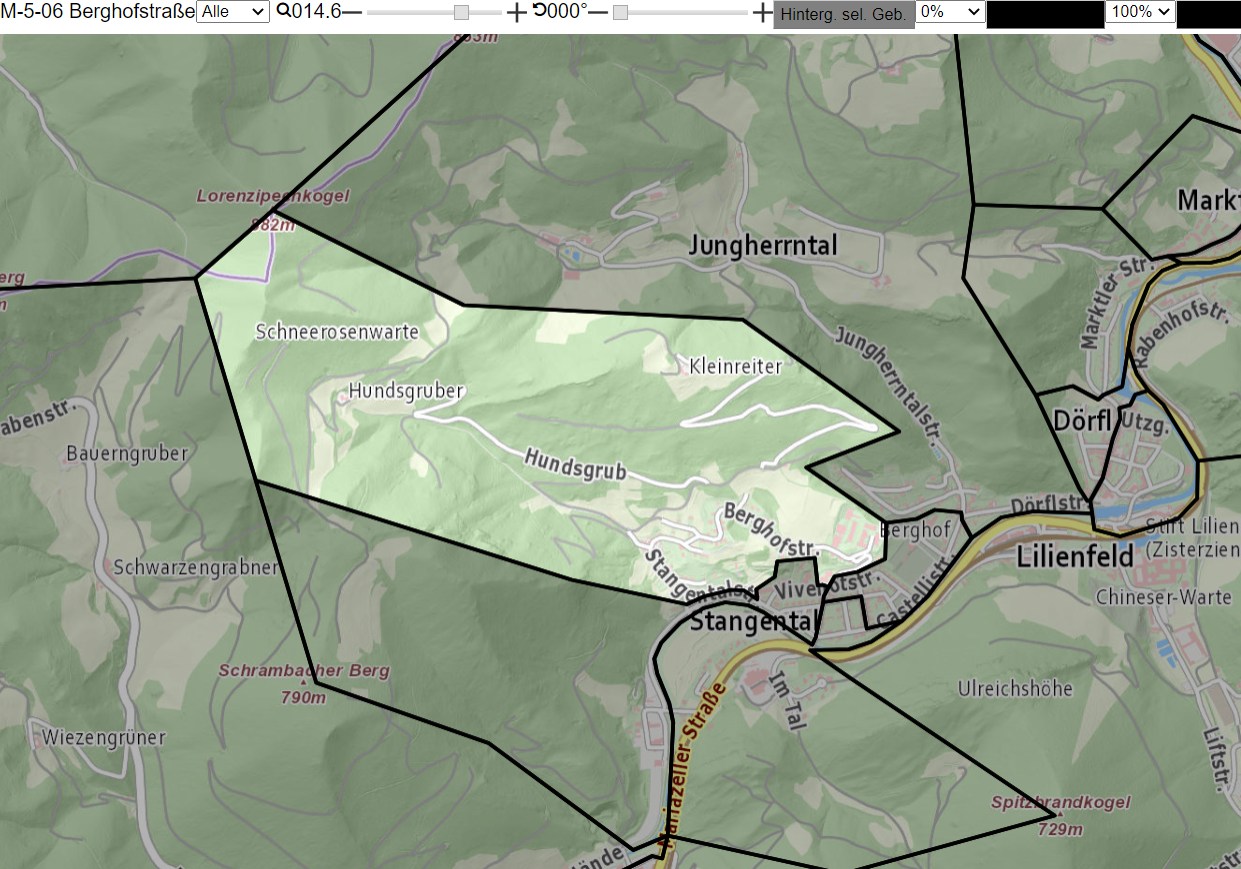Click the rotation minus button

598,12
